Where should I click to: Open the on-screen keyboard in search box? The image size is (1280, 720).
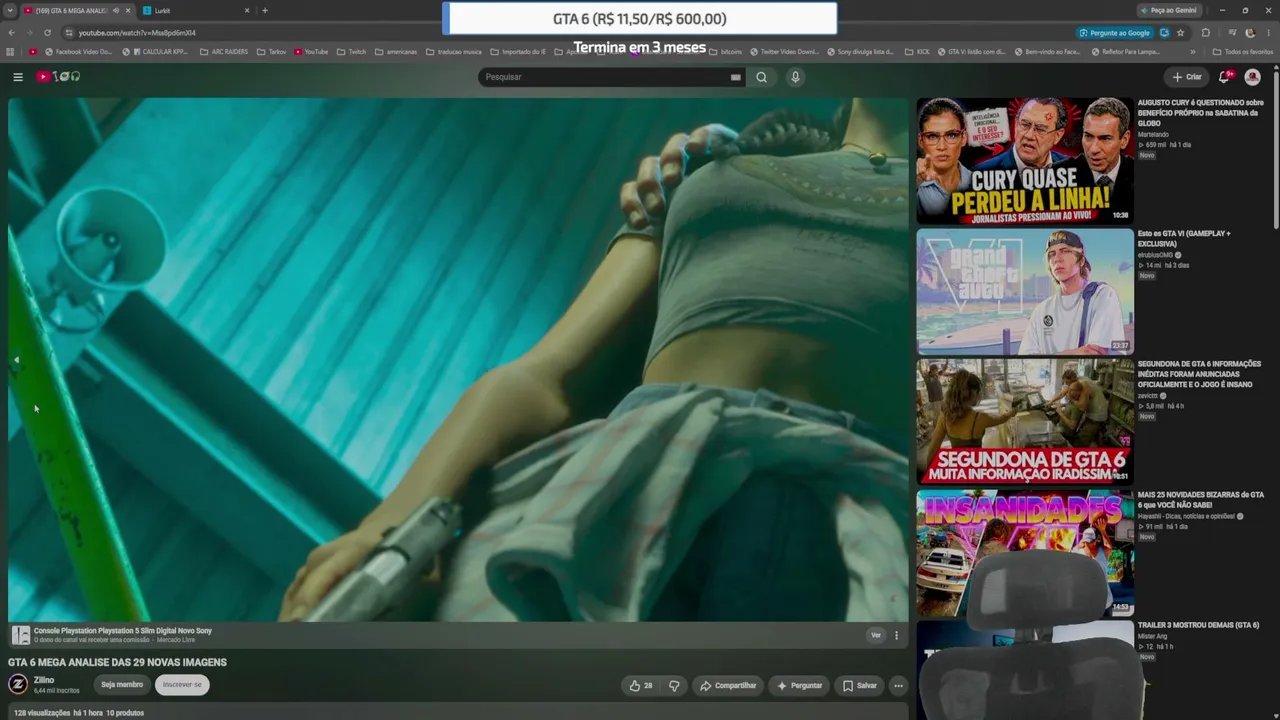click(736, 77)
